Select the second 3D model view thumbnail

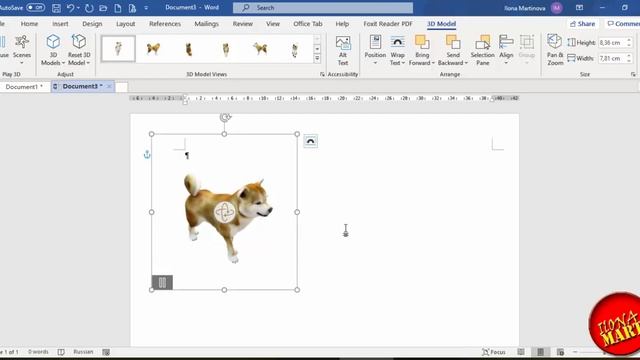[153, 49]
